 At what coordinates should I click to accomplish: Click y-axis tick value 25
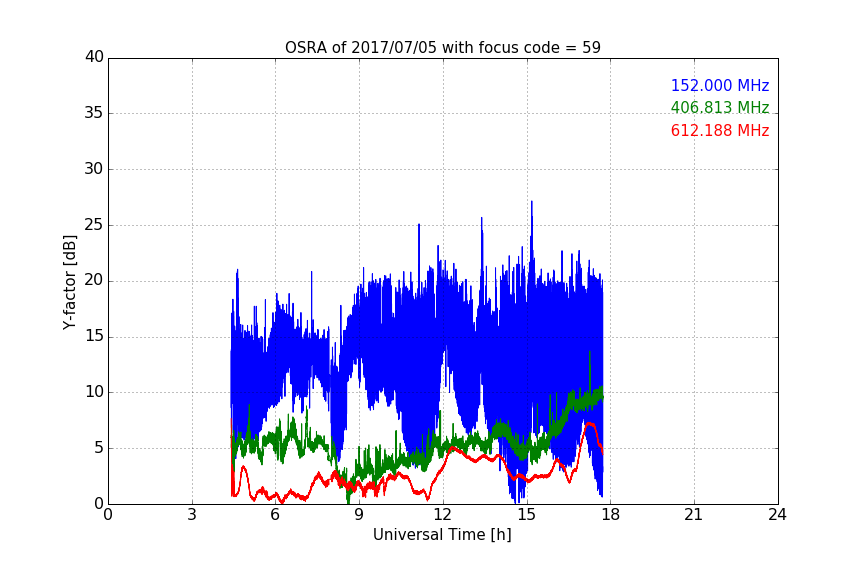coord(94,225)
